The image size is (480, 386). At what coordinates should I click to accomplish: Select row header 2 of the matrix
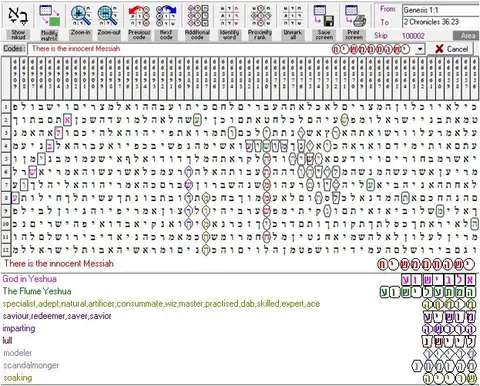point(6,120)
